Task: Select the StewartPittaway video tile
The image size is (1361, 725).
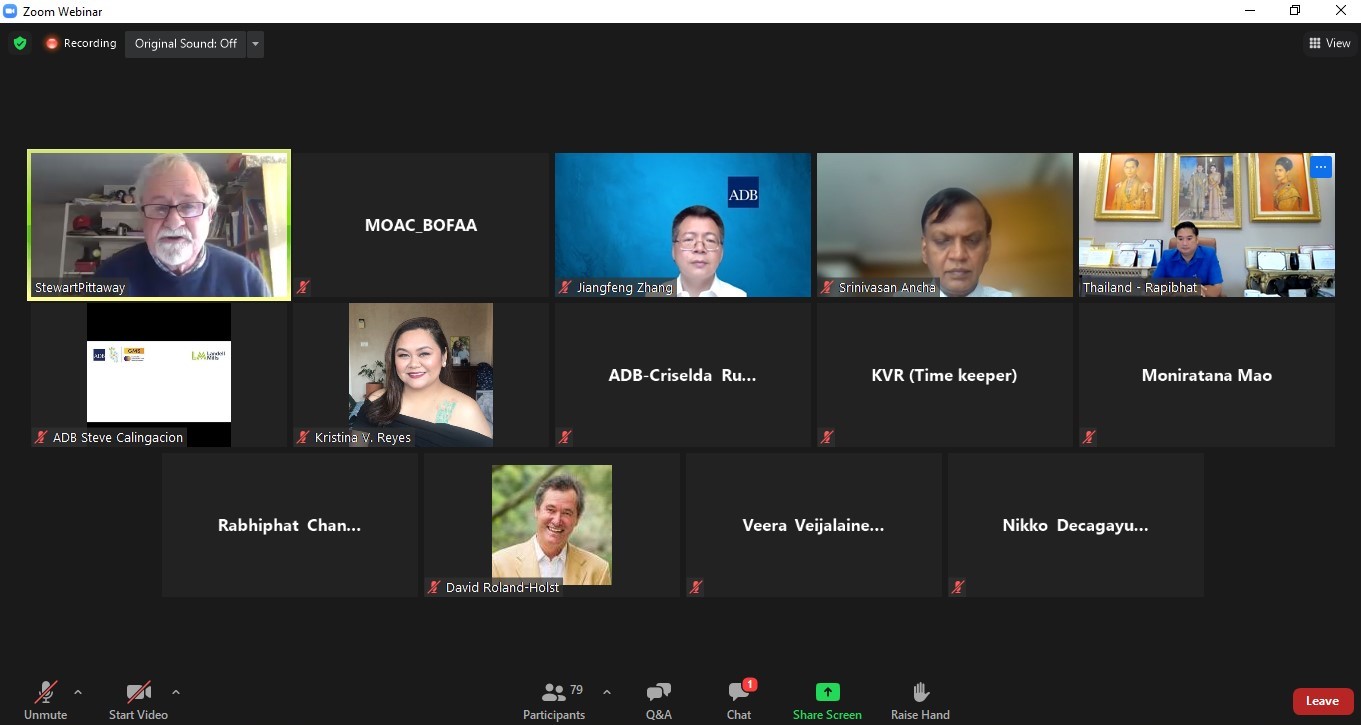Action: [159, 225]
